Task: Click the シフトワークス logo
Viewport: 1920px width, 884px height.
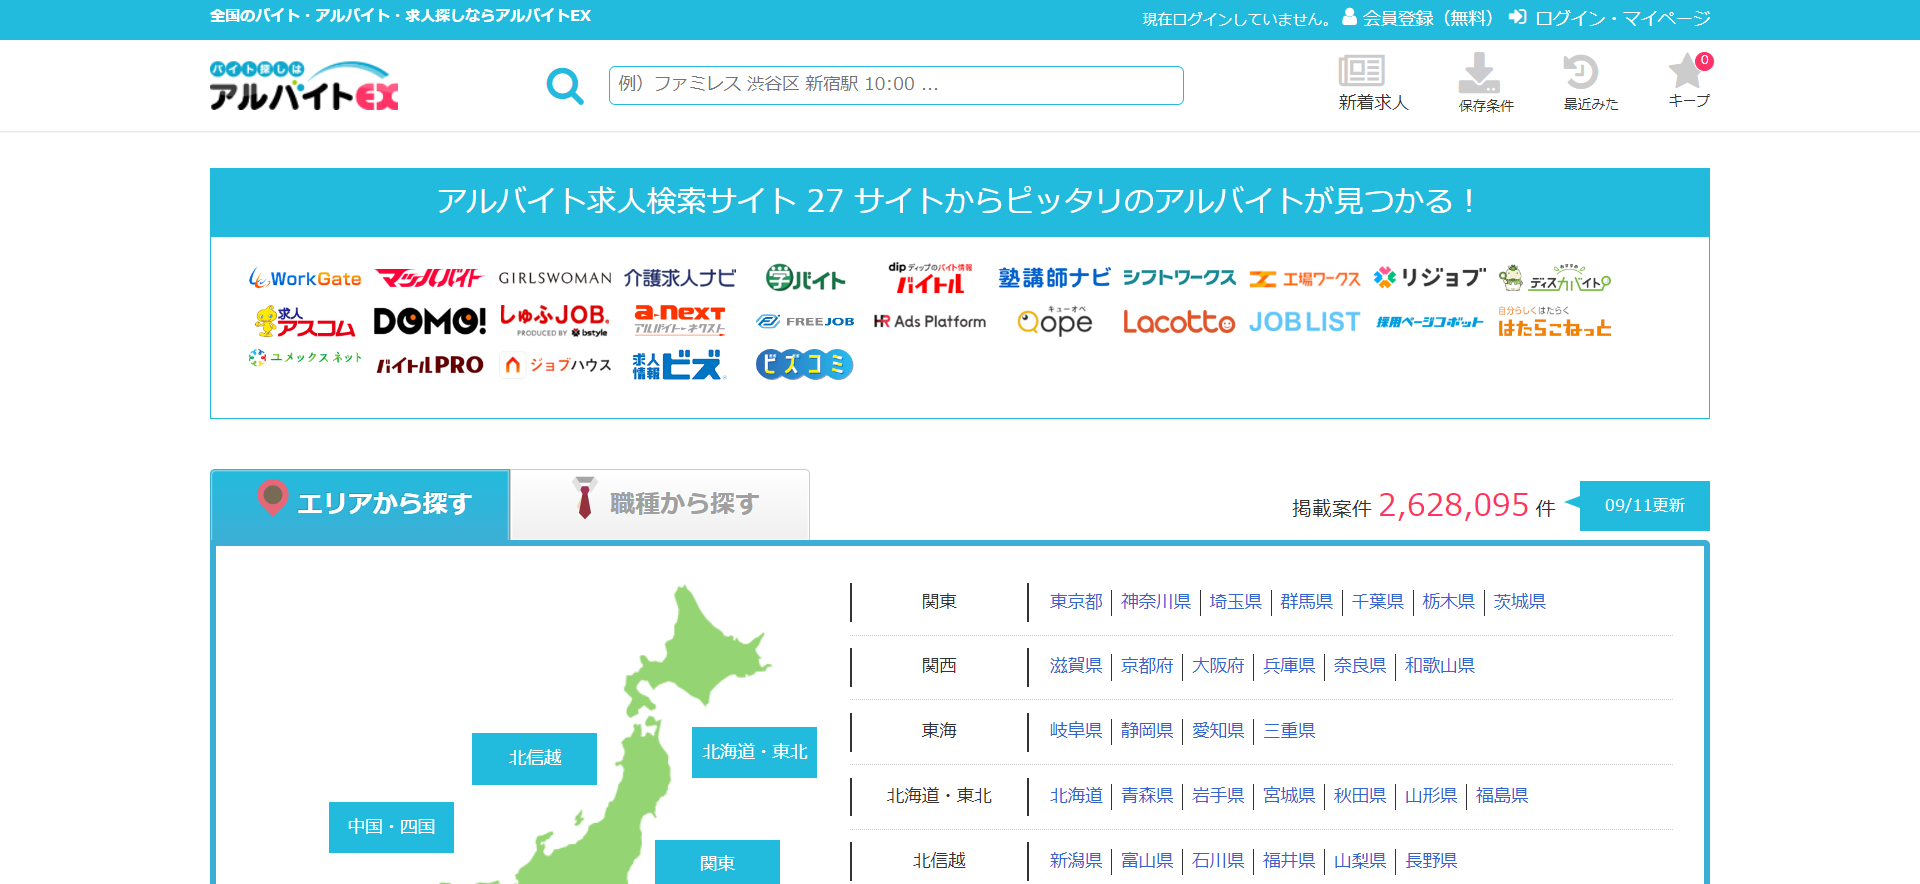Action: click(1180, 278)
